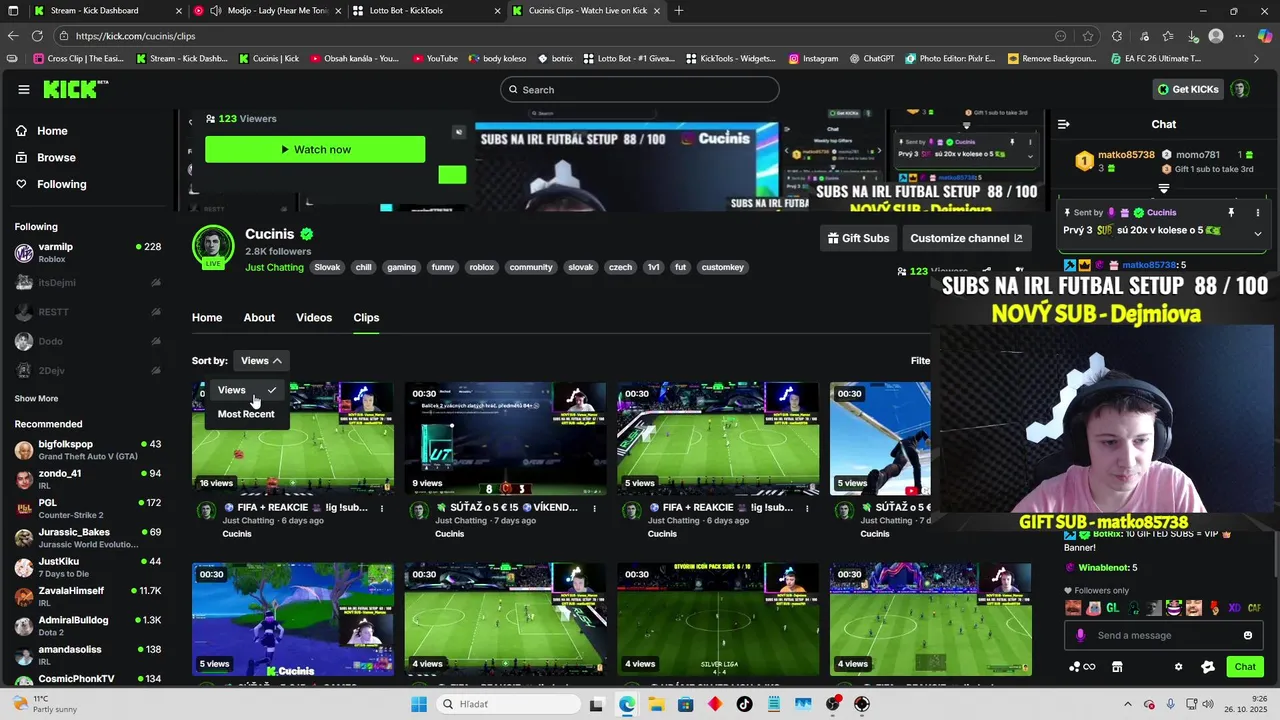1280x720 pixels.
Task: Click the Kick search field
Action: coord(640,89)
